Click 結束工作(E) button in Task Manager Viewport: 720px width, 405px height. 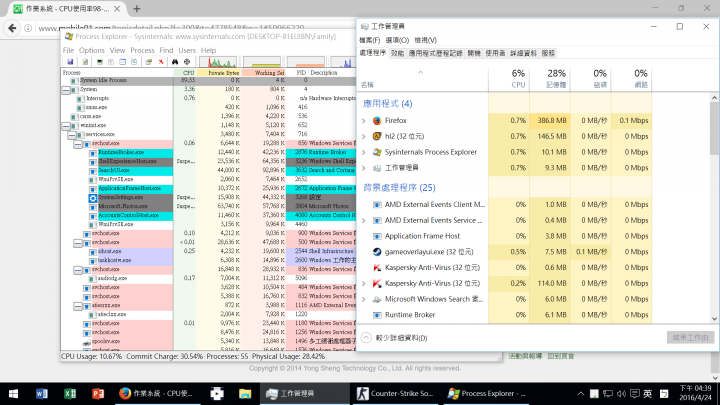(690, 338)
